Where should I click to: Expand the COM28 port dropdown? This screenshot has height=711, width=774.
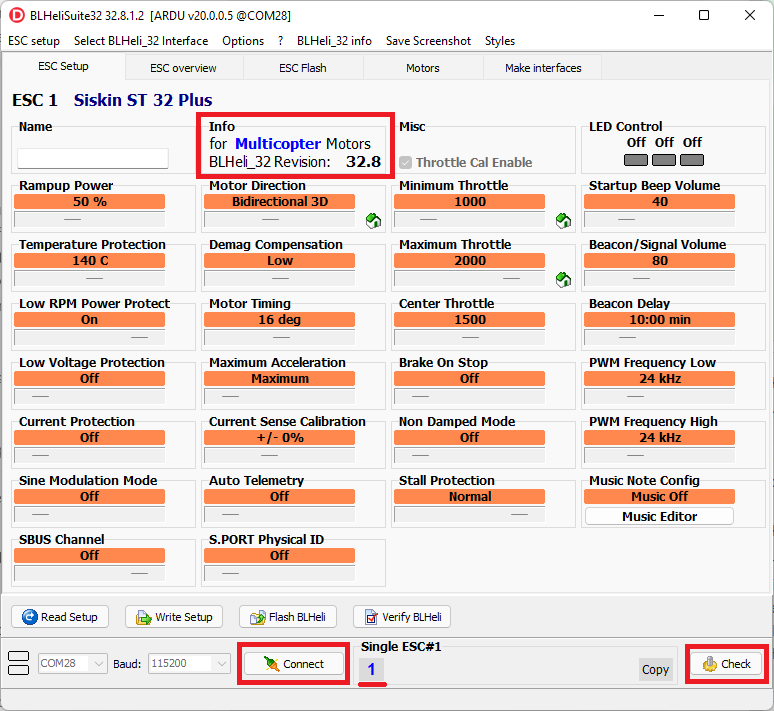[98, 663]
